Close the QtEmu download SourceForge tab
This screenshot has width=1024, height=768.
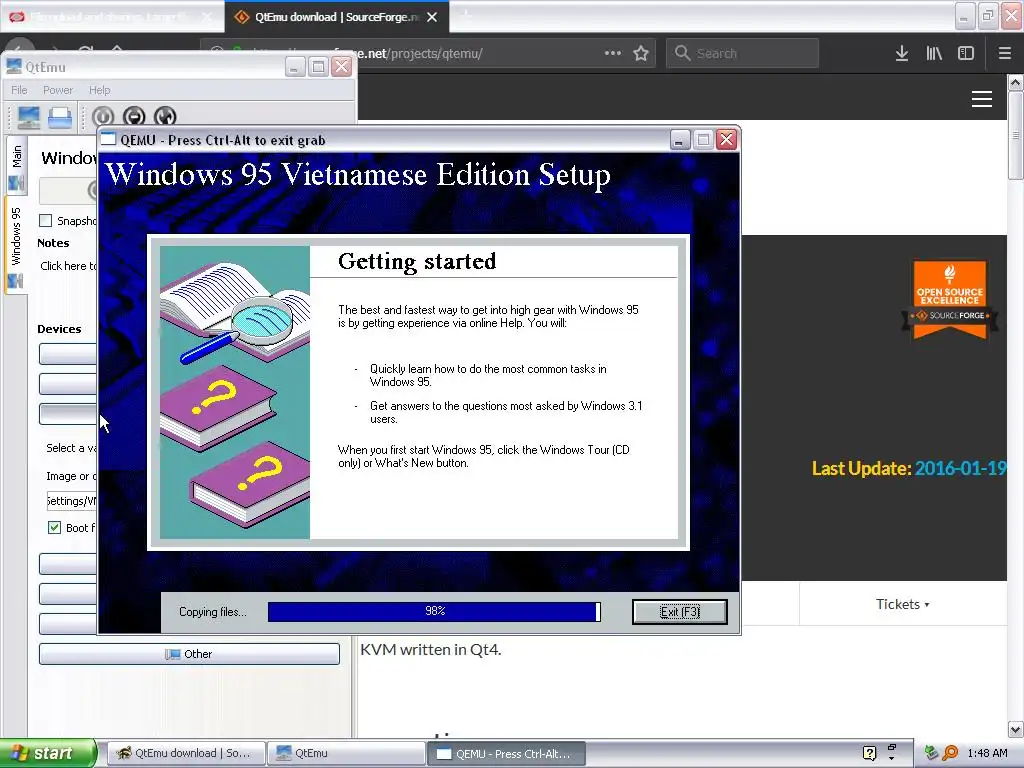[432, 17]
